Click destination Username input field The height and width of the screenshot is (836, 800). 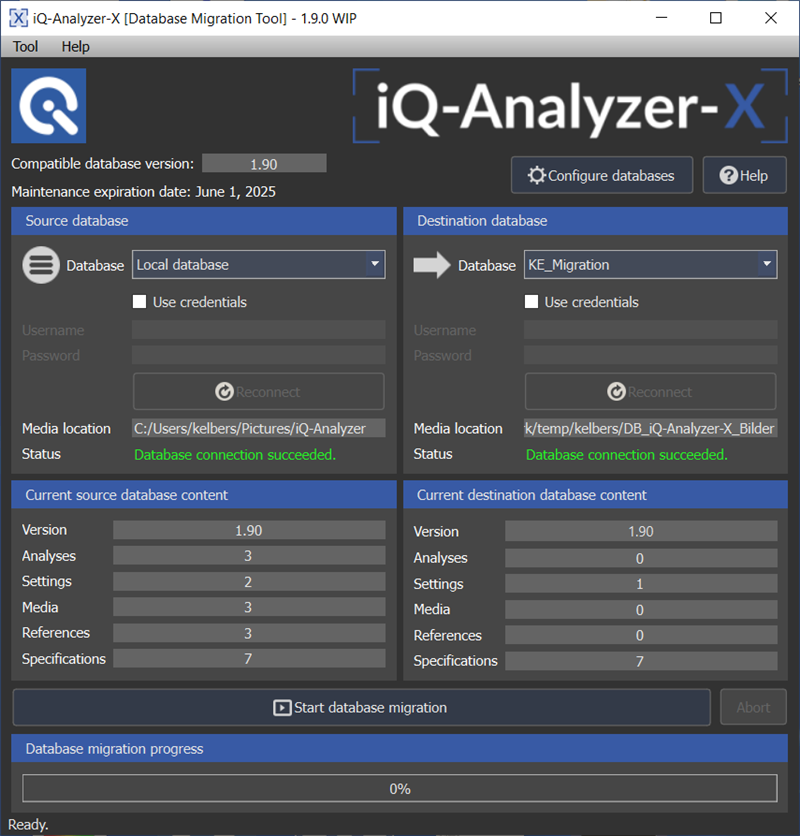(651, 329)
